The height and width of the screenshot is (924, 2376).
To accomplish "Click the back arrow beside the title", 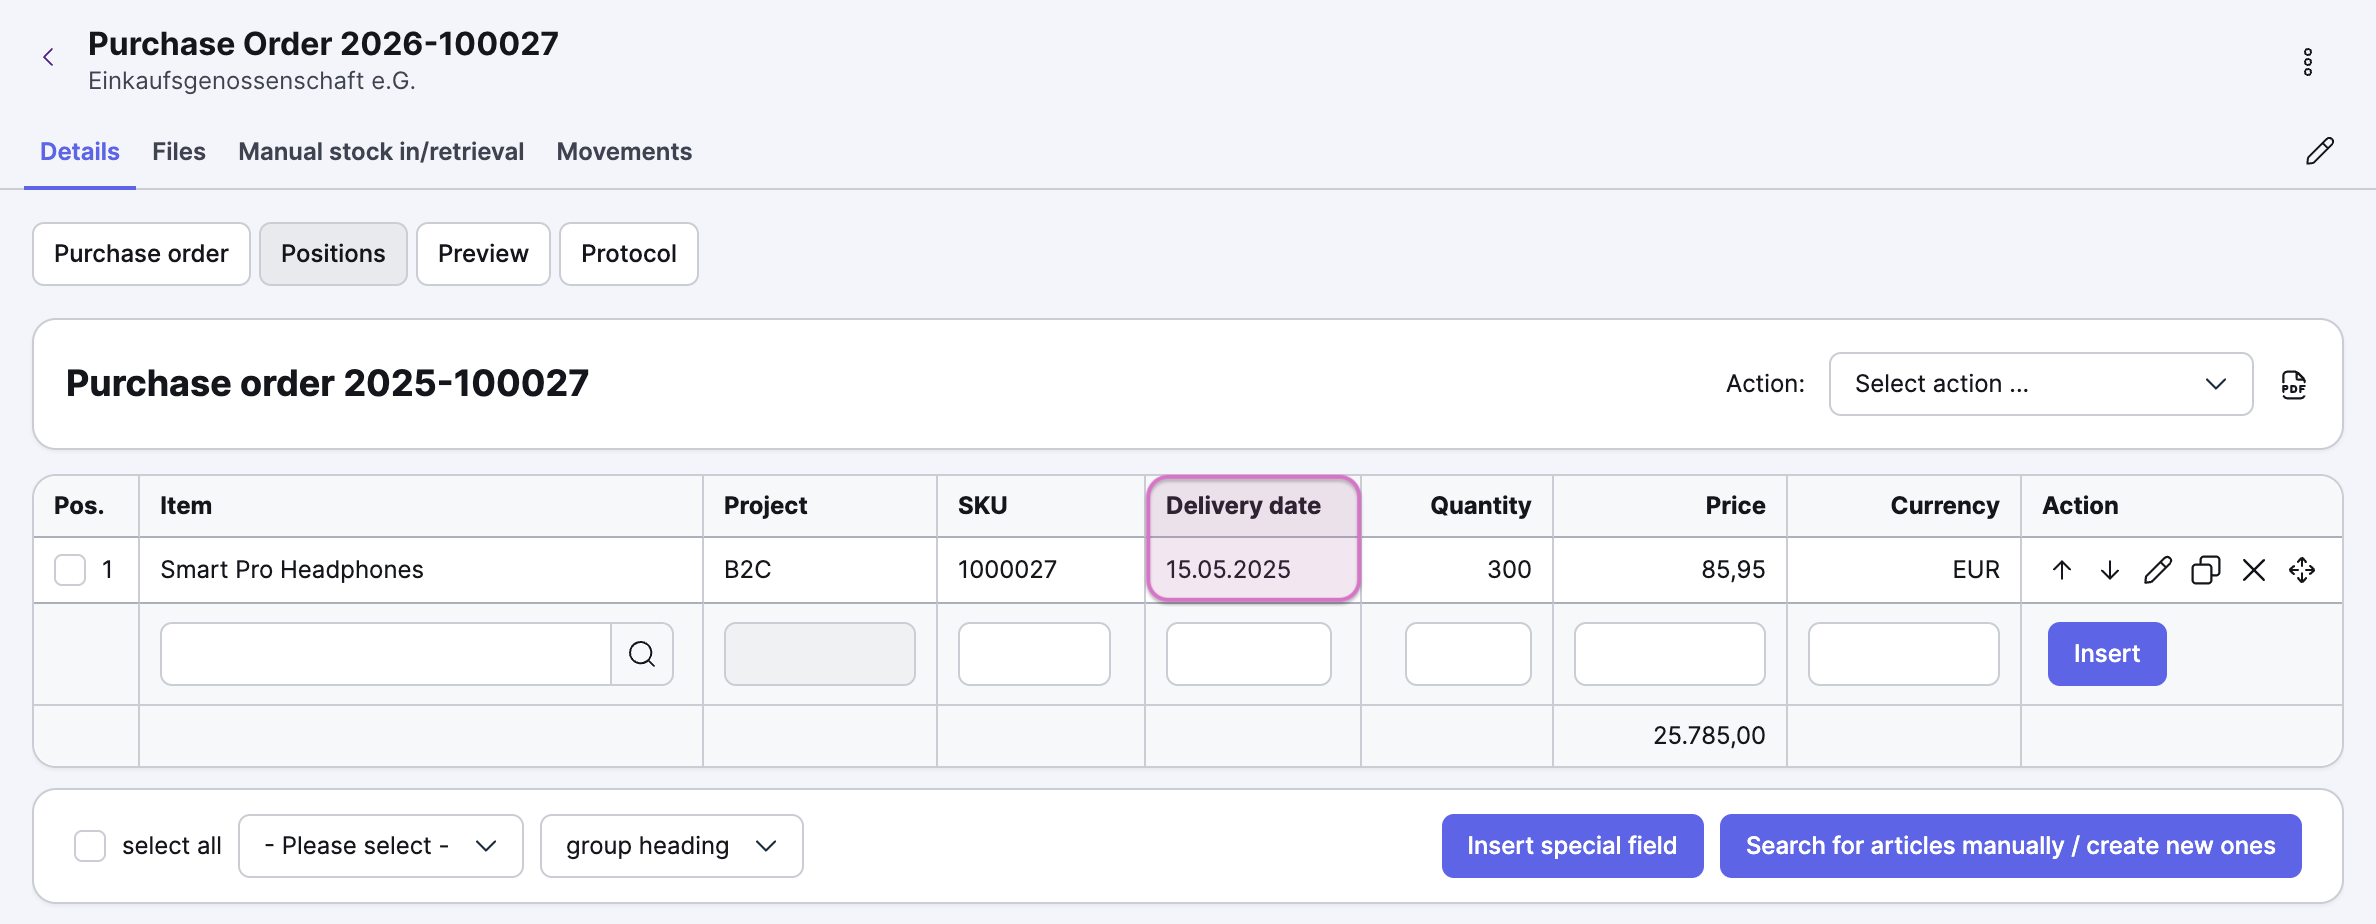I will coord(48,58).
